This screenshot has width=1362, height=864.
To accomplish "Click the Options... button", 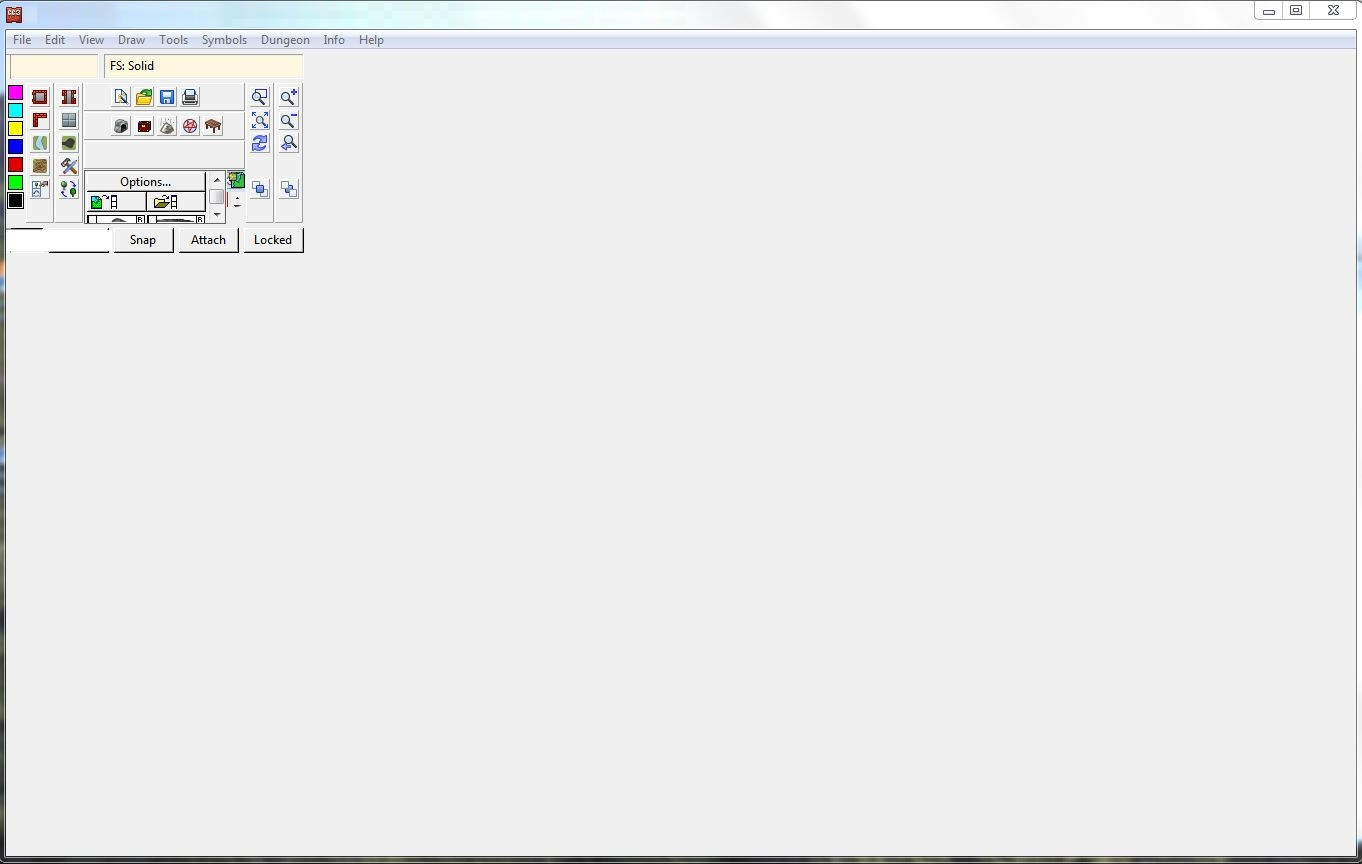I will pyautogui.click(x=146, y=182).
